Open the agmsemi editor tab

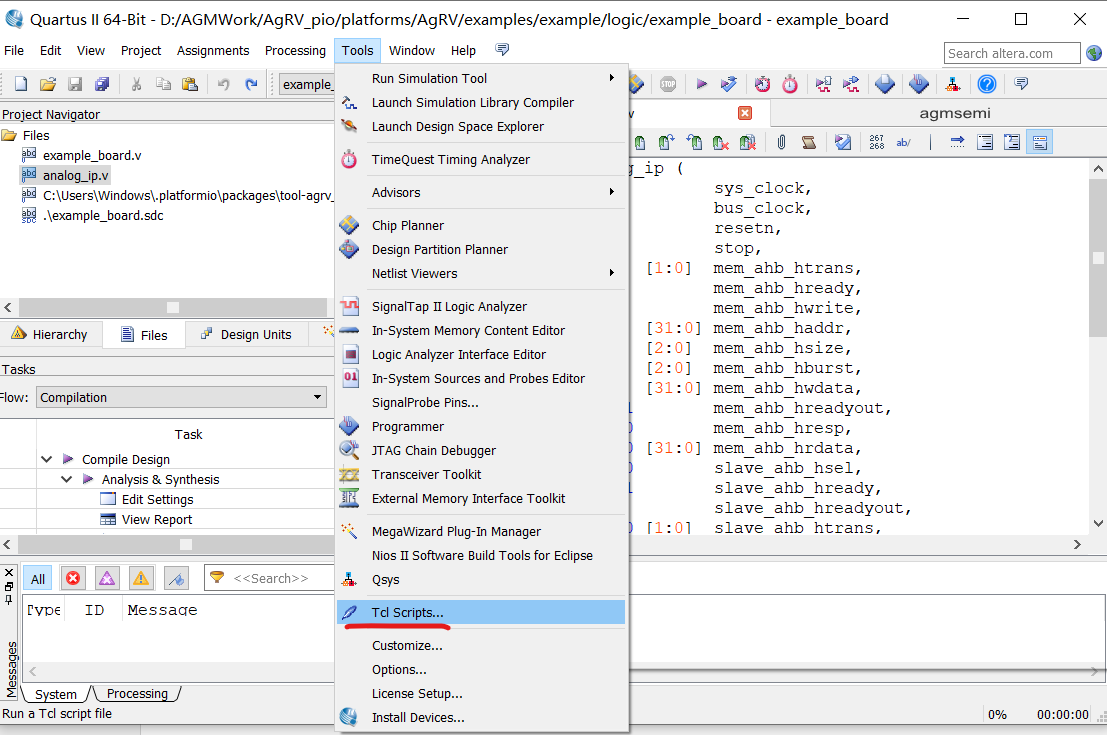(x=955, y=113)
